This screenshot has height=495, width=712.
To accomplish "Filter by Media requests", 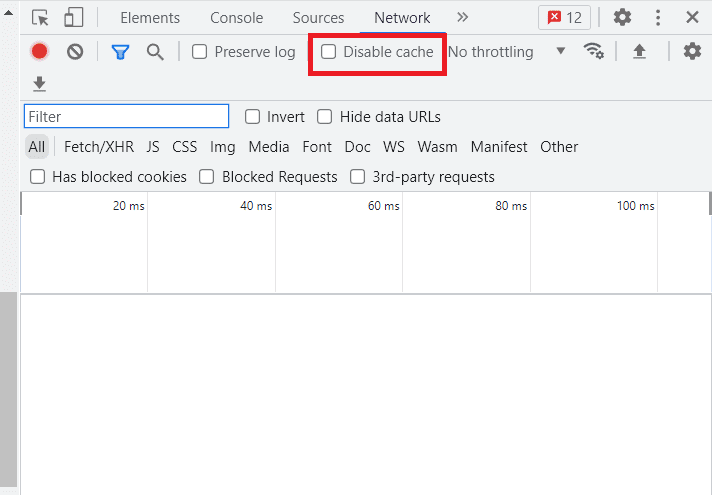I will (269, 147).
